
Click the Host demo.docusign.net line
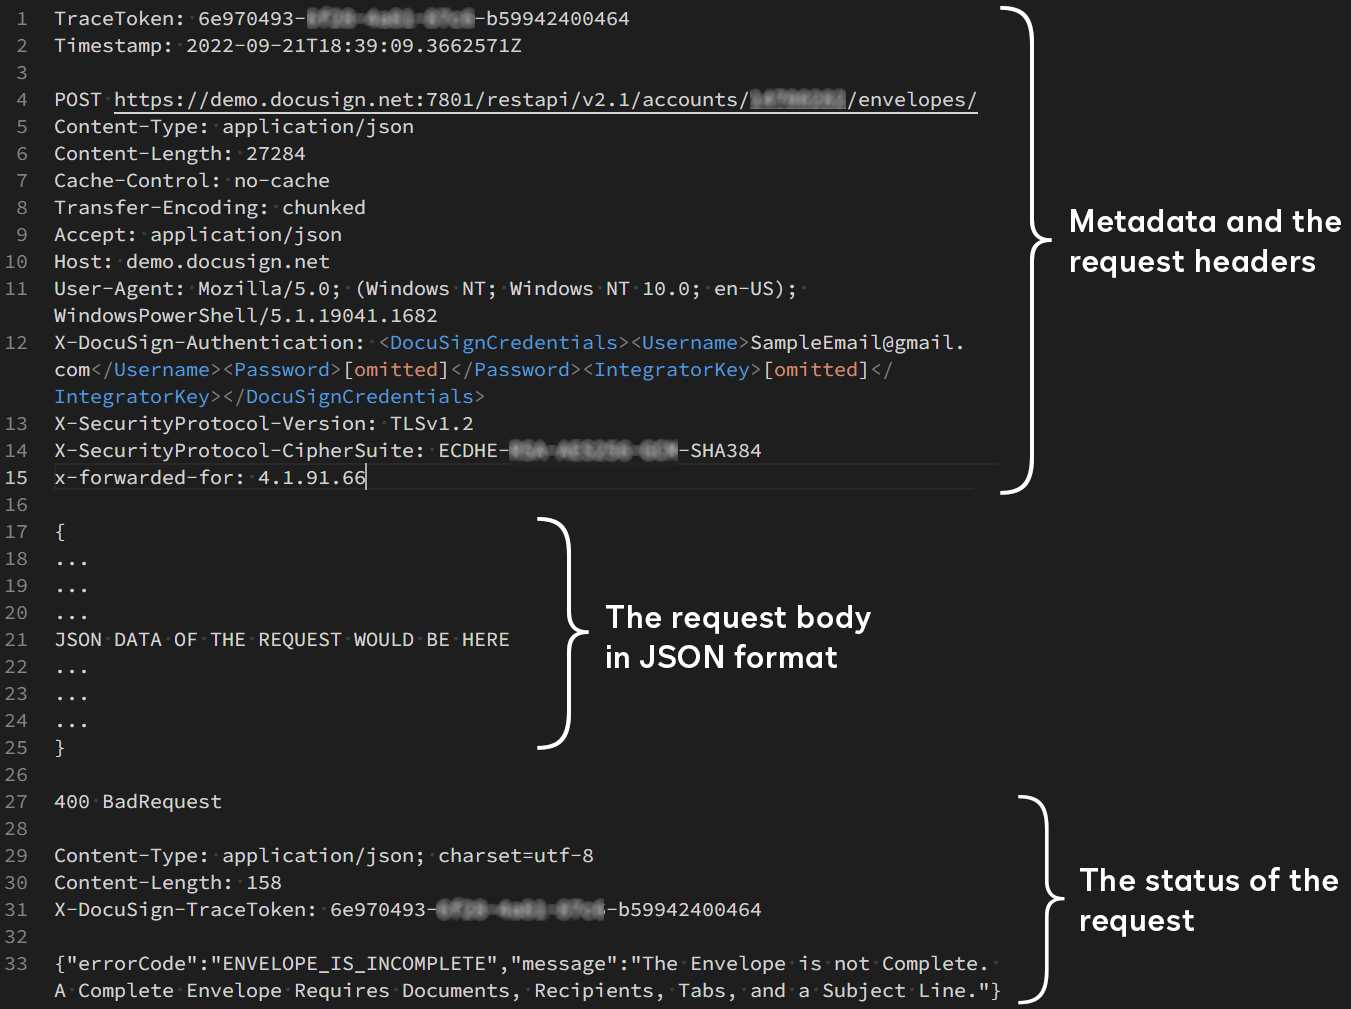point(192,261)
